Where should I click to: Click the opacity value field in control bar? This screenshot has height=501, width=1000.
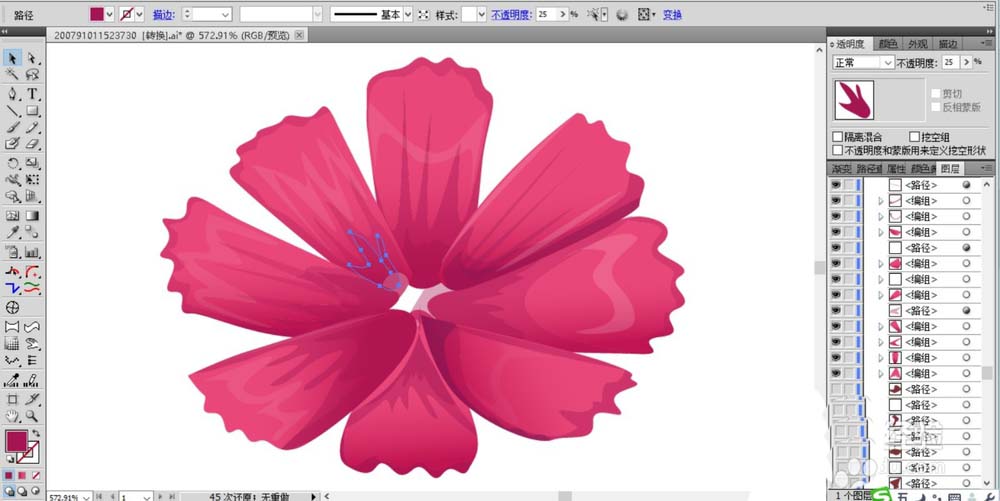tap(545, 14)
